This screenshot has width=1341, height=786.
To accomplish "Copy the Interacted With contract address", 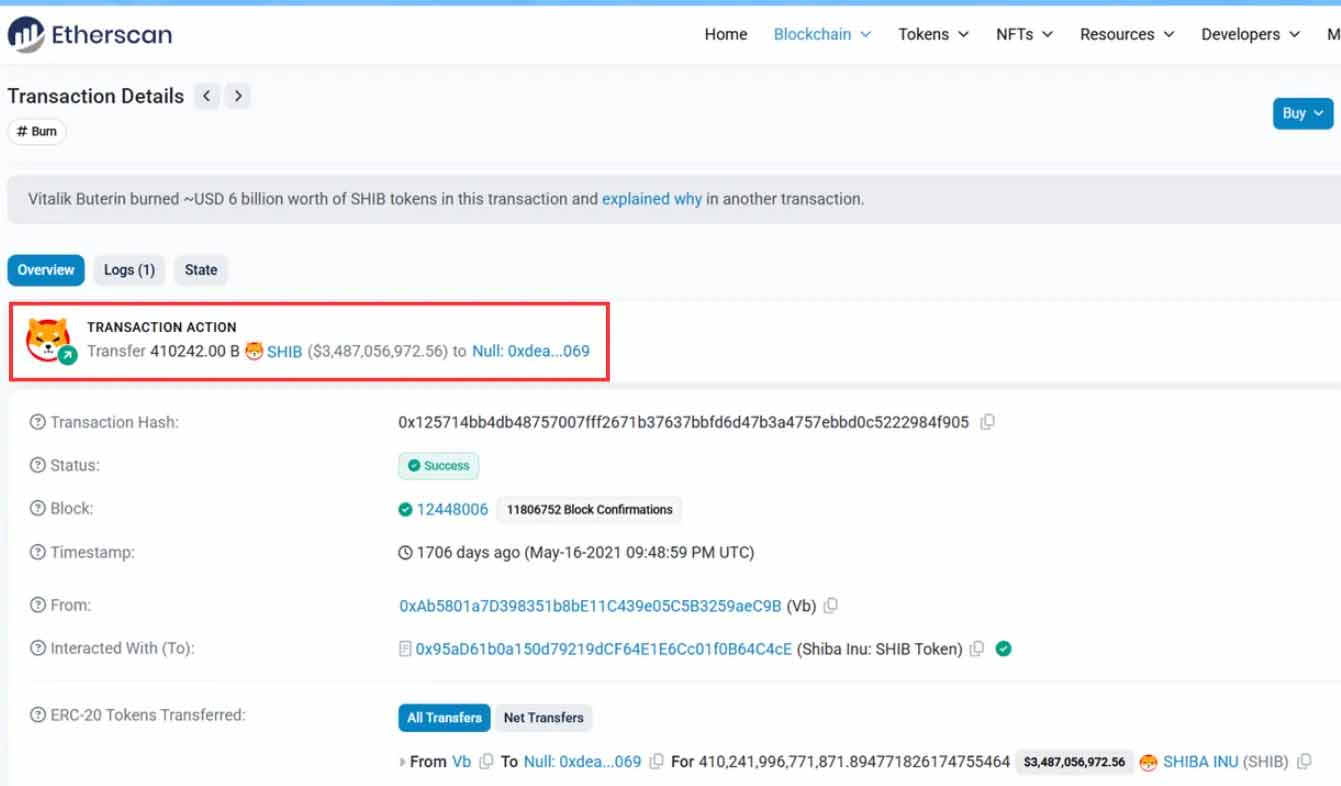I will pyautogui.click(x=977, y=649).
